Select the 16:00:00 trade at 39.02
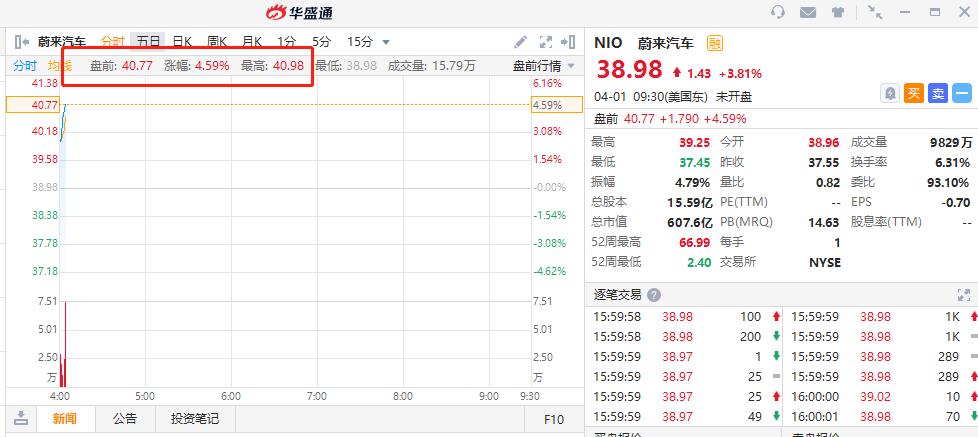978x437 pixels. (879, 396)
